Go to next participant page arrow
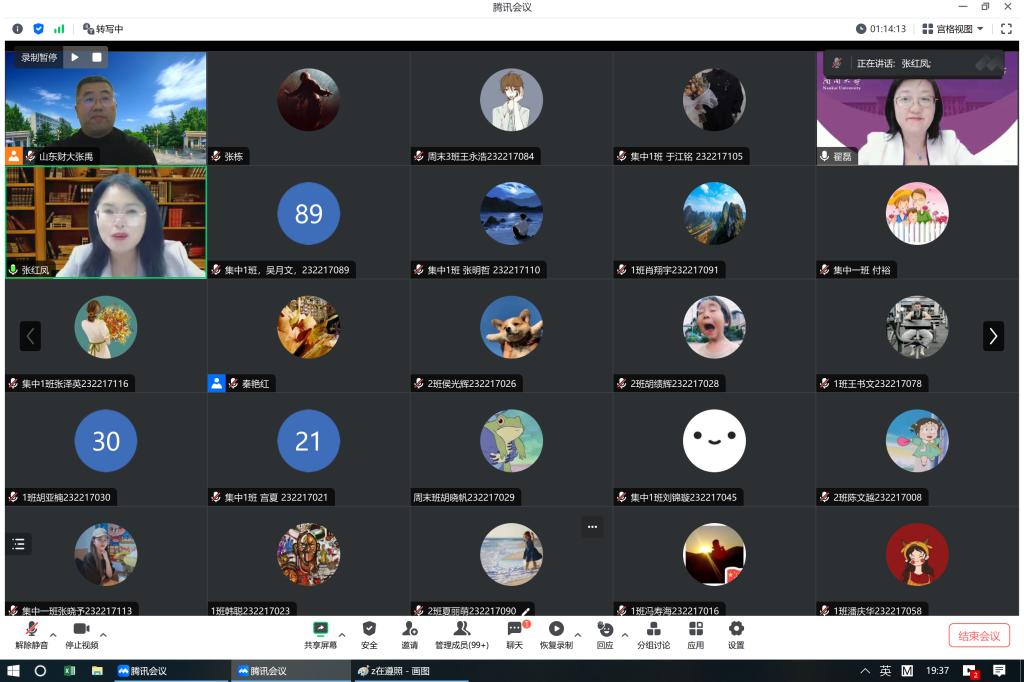The width and height of the screenshot is (1024, 682). pos(993,336)
